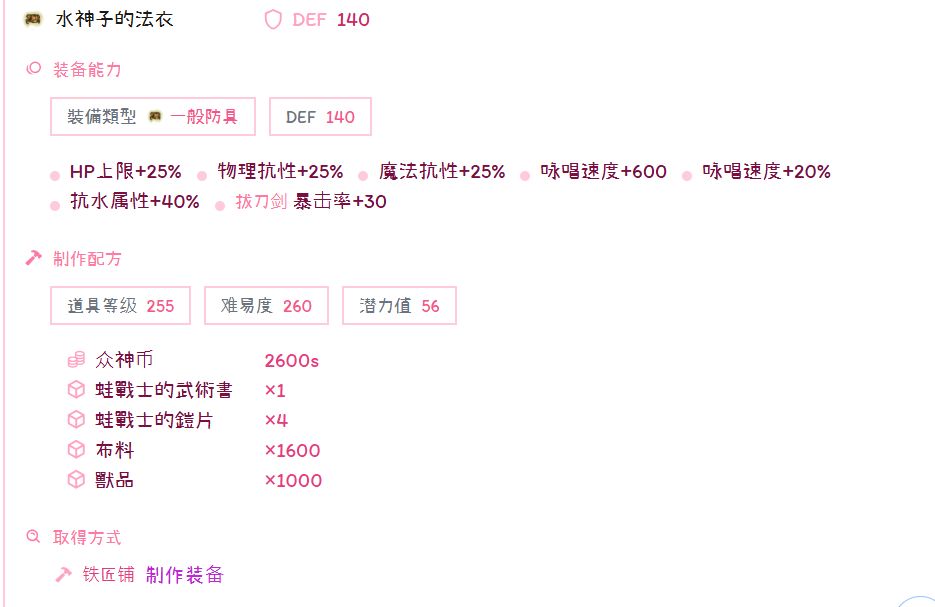The image size is (935, 607).
Task: Click the 道具等级 255 box
Action: click(120, 306)
